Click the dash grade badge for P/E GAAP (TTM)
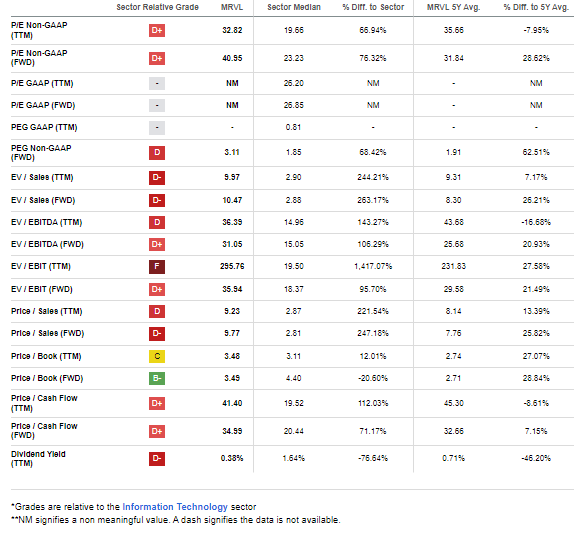579x533 pixels. pos(157,83)
